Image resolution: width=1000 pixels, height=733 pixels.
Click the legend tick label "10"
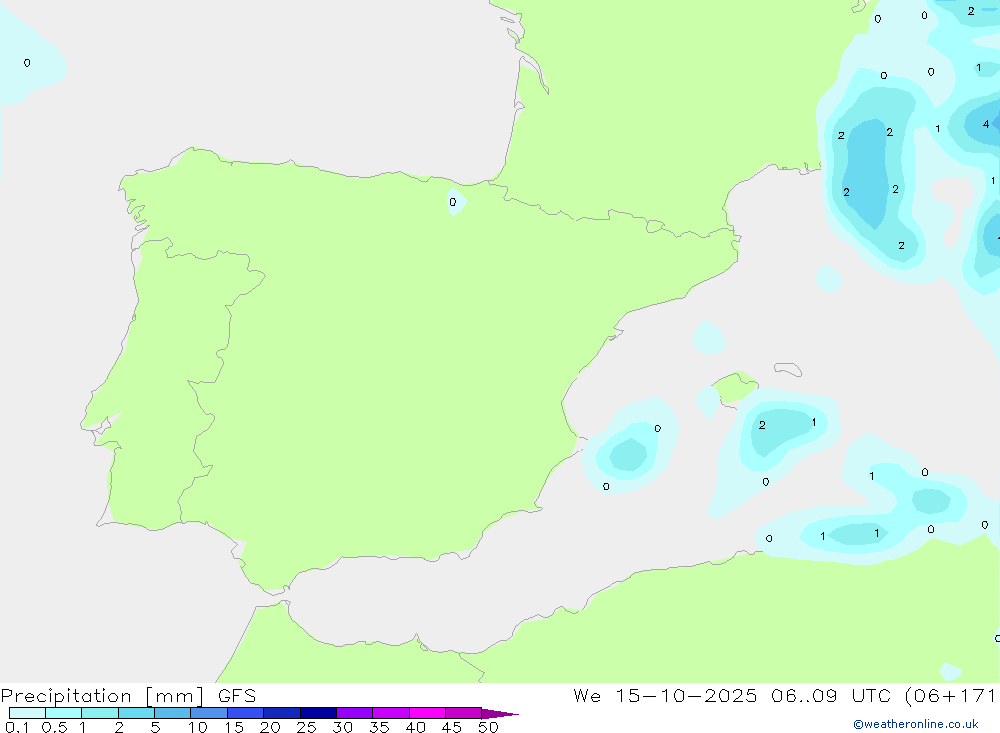tap(198, 727)
